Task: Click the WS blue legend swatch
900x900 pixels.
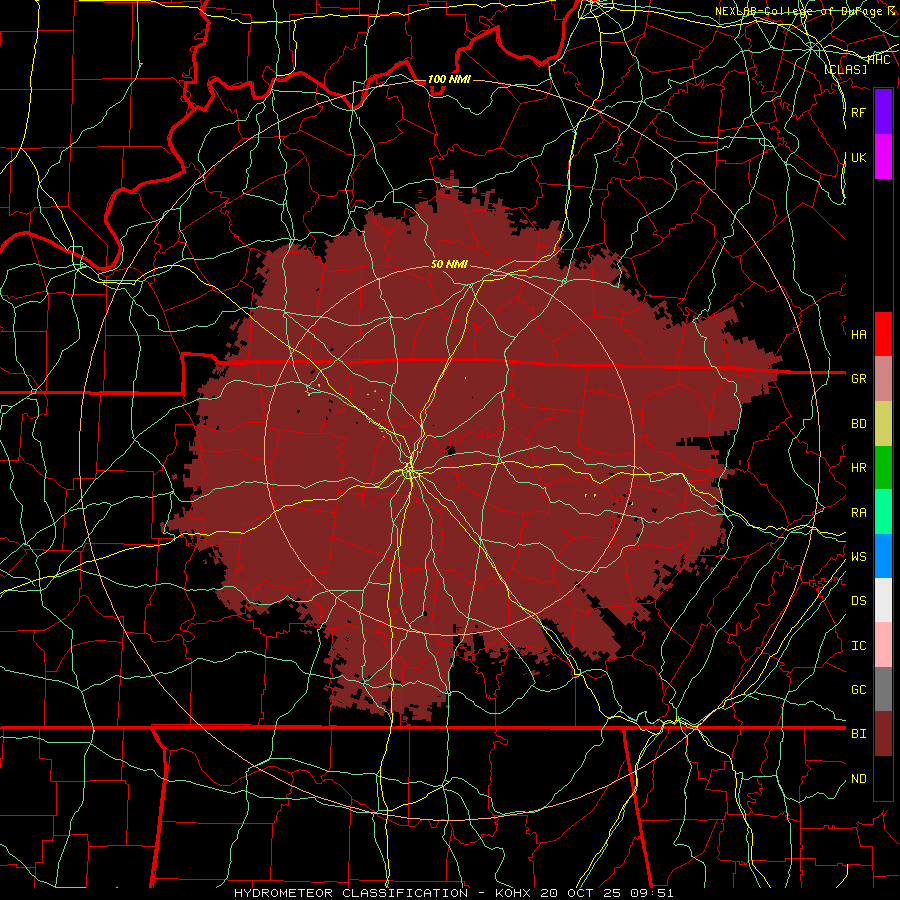Action: (x=883, y=556)
